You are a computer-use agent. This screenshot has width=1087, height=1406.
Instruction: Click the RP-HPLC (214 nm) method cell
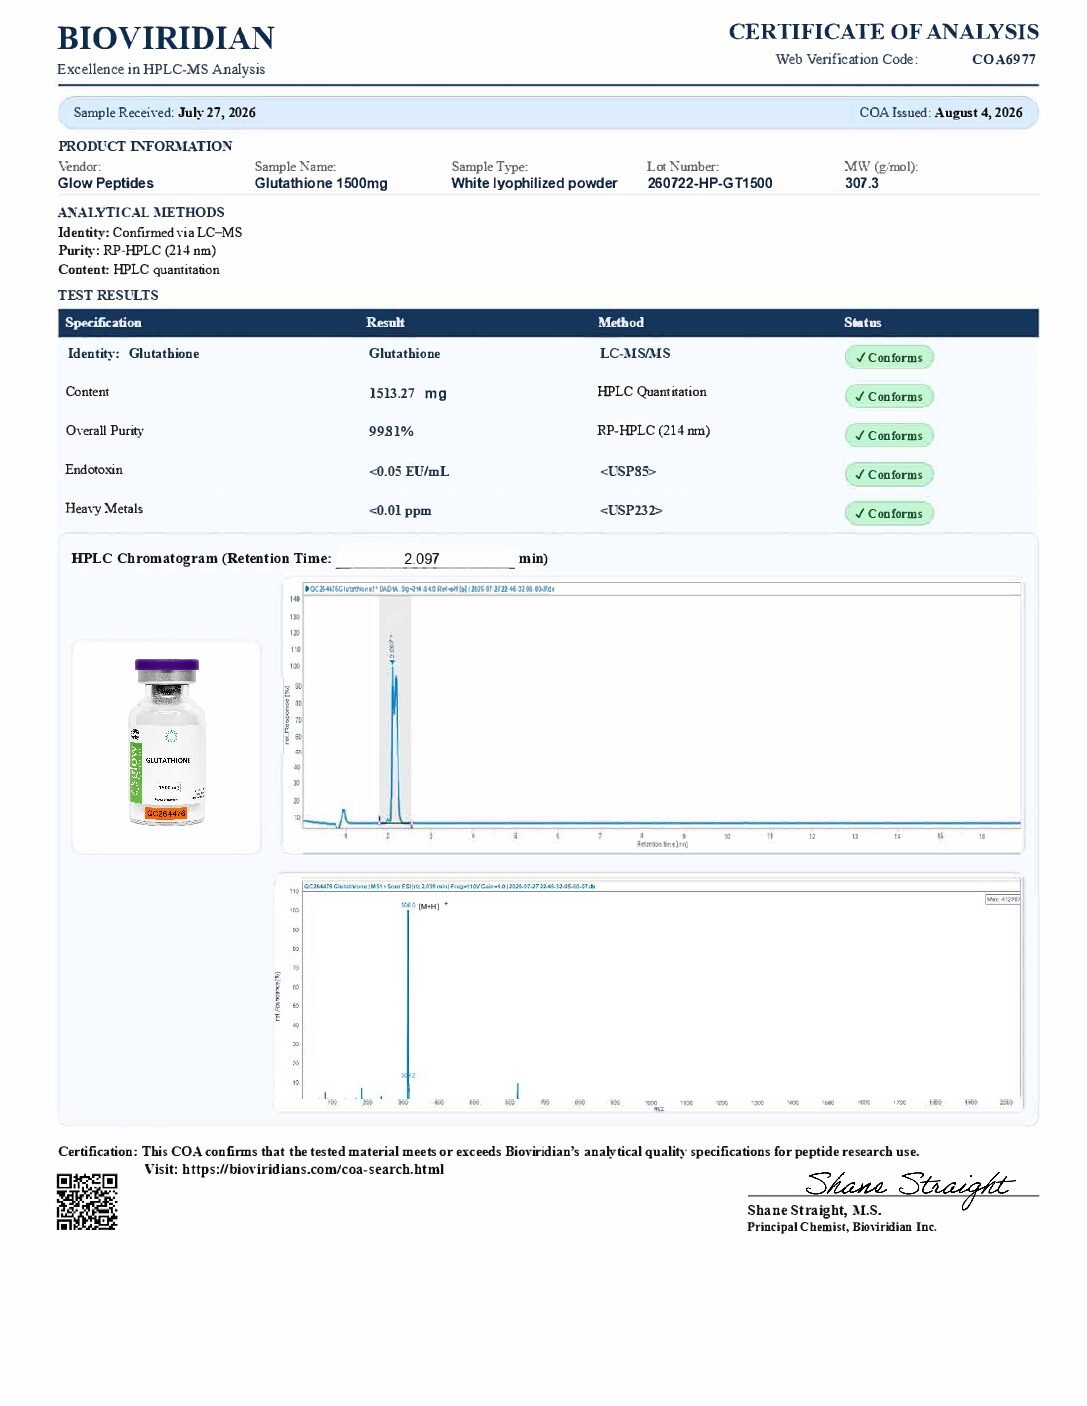coord(654,430)
